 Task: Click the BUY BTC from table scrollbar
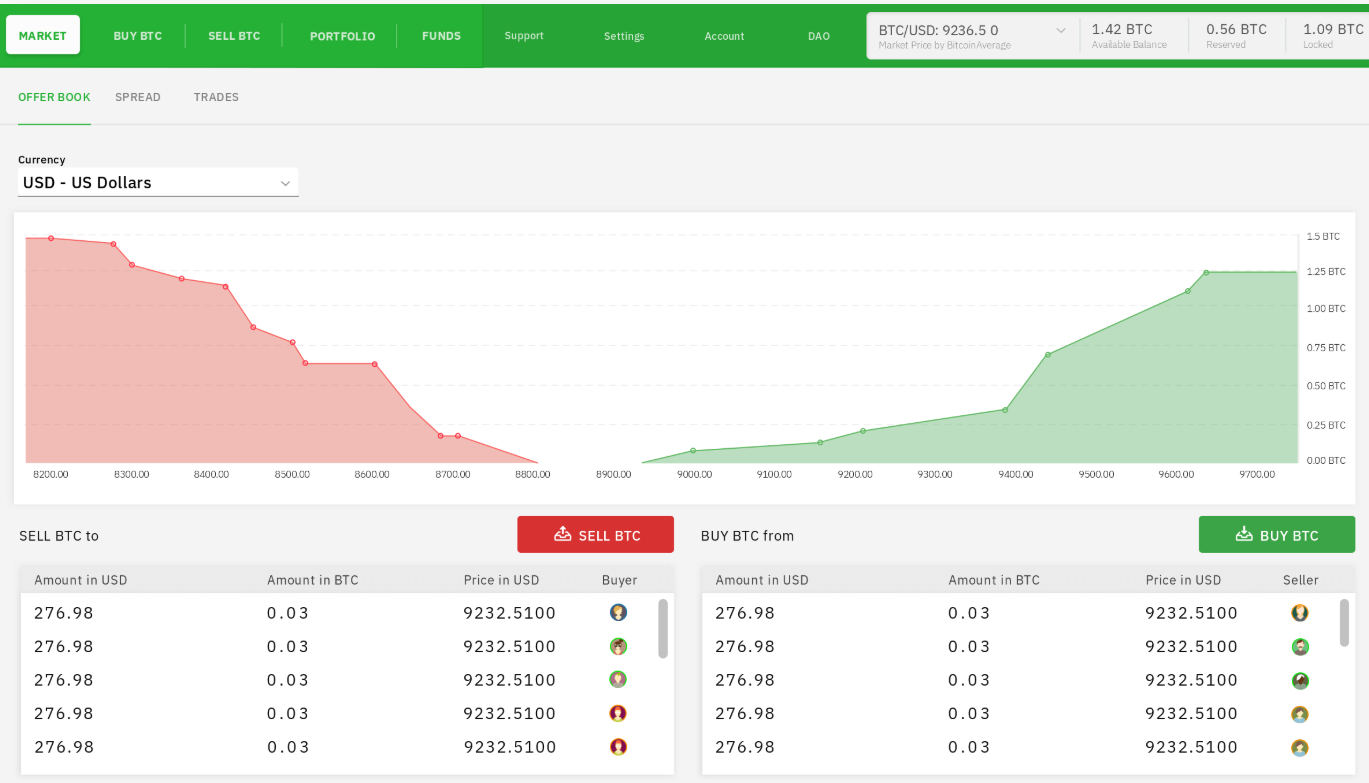click(x=1344, y=622)
